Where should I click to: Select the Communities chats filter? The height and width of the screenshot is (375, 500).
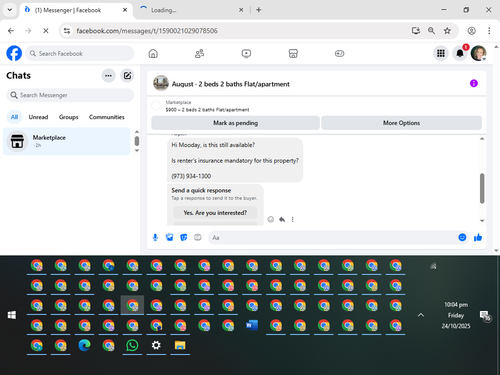click(107, 117)
